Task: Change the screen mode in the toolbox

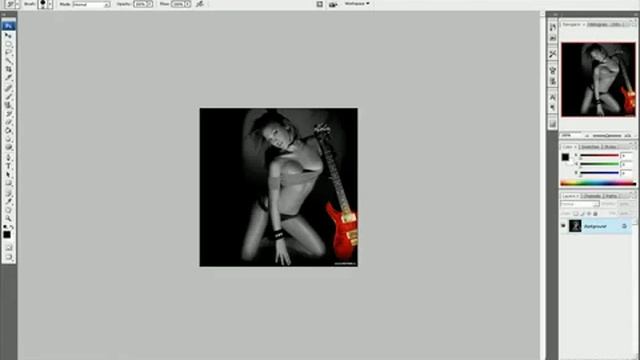Action: [9, 257]
